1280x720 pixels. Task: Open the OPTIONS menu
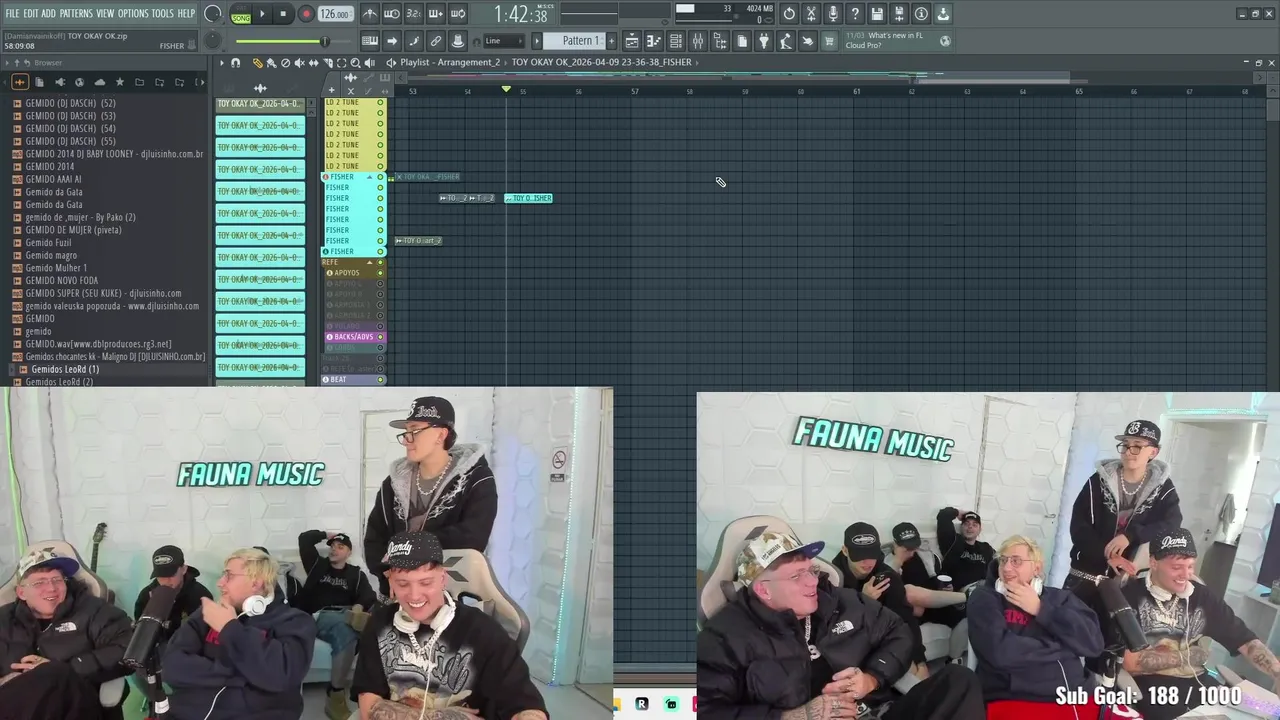133,14
